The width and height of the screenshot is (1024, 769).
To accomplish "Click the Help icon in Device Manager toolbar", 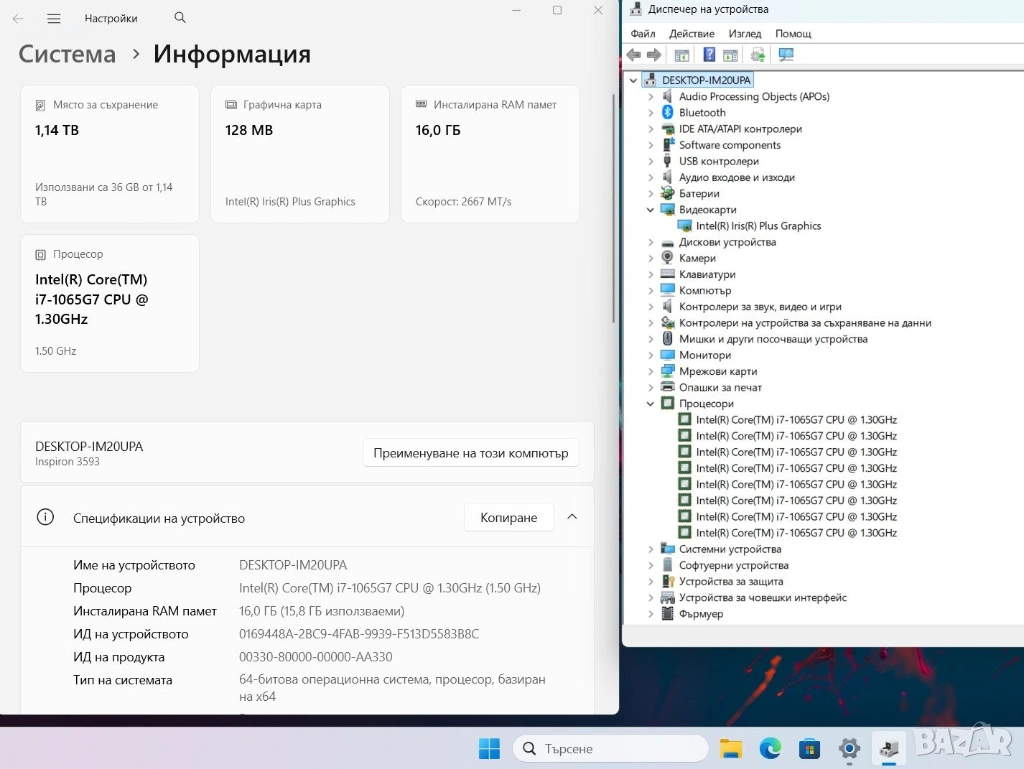I will pos(709,55).
